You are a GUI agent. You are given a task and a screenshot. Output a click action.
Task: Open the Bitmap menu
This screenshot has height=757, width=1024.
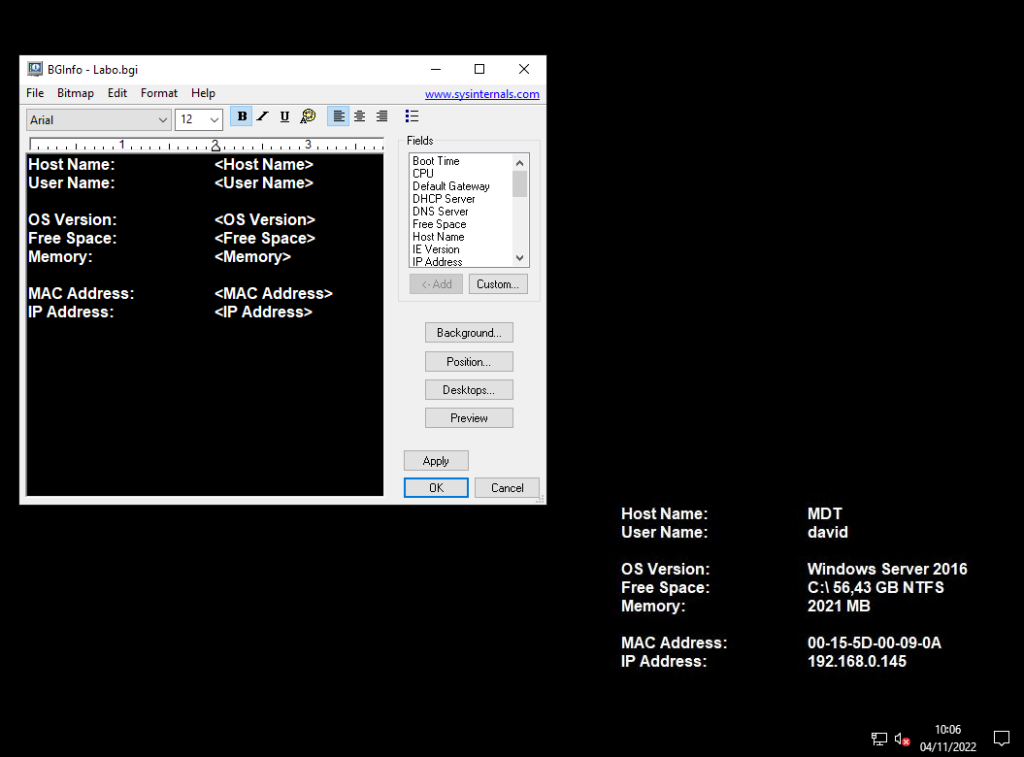tap(75, 93)
